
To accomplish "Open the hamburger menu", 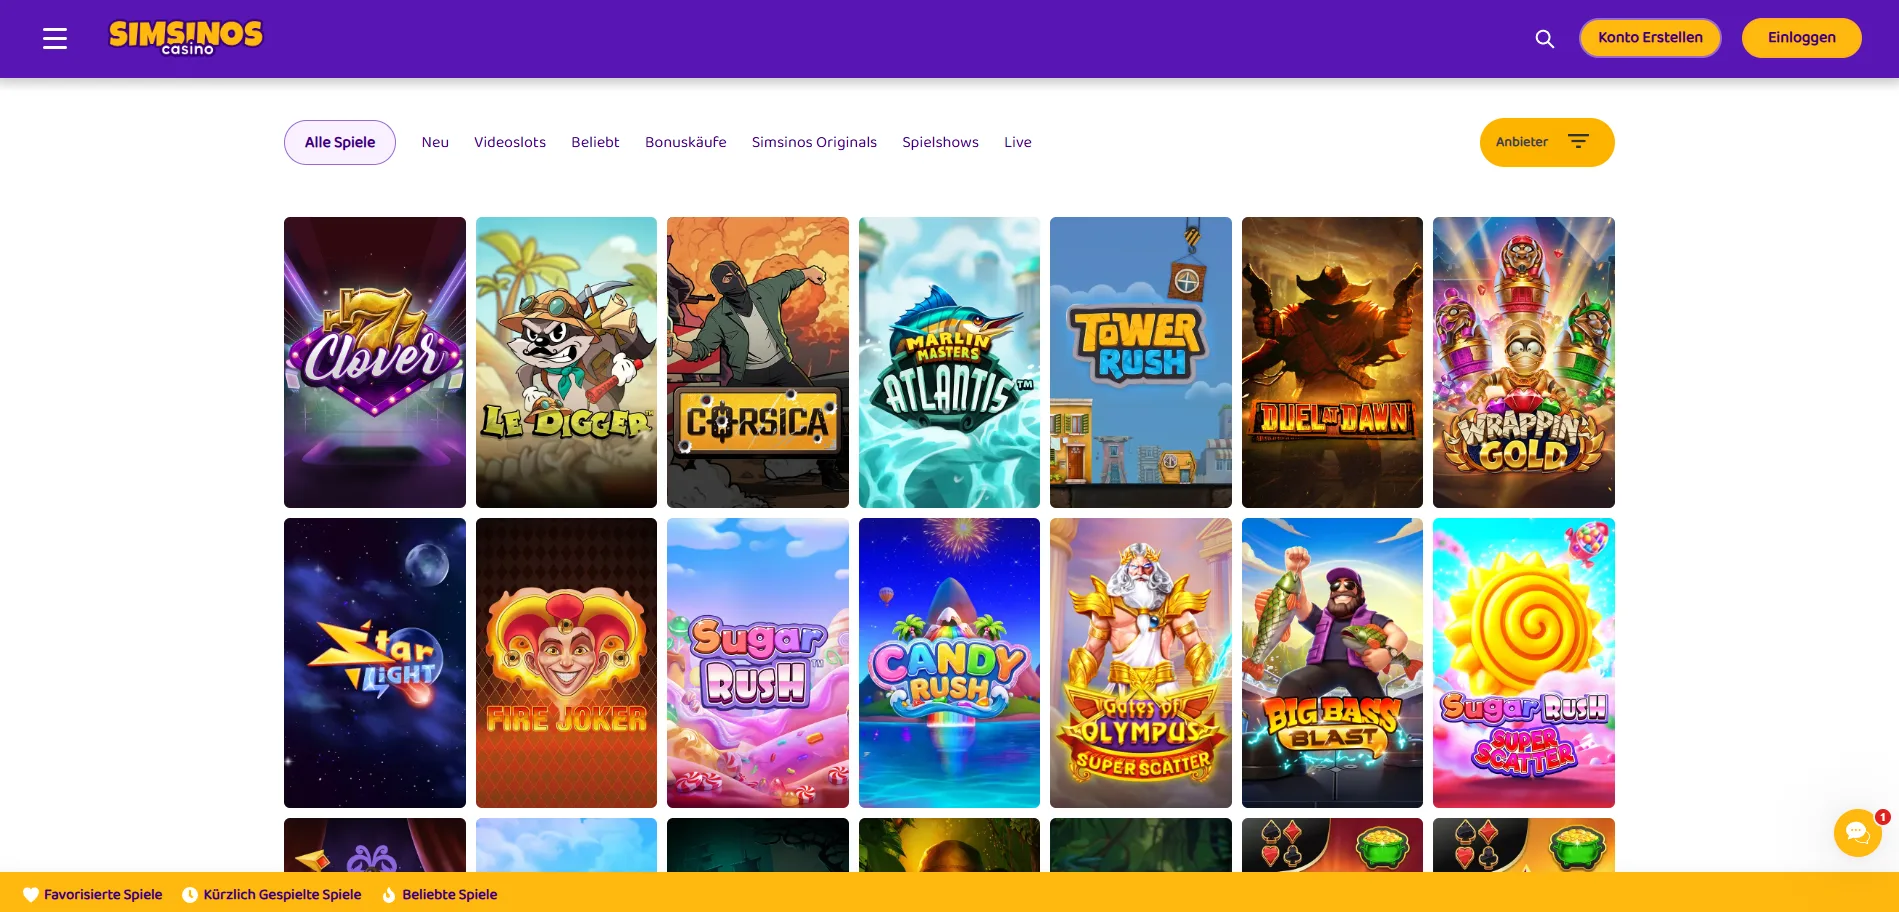I will 55,38.
